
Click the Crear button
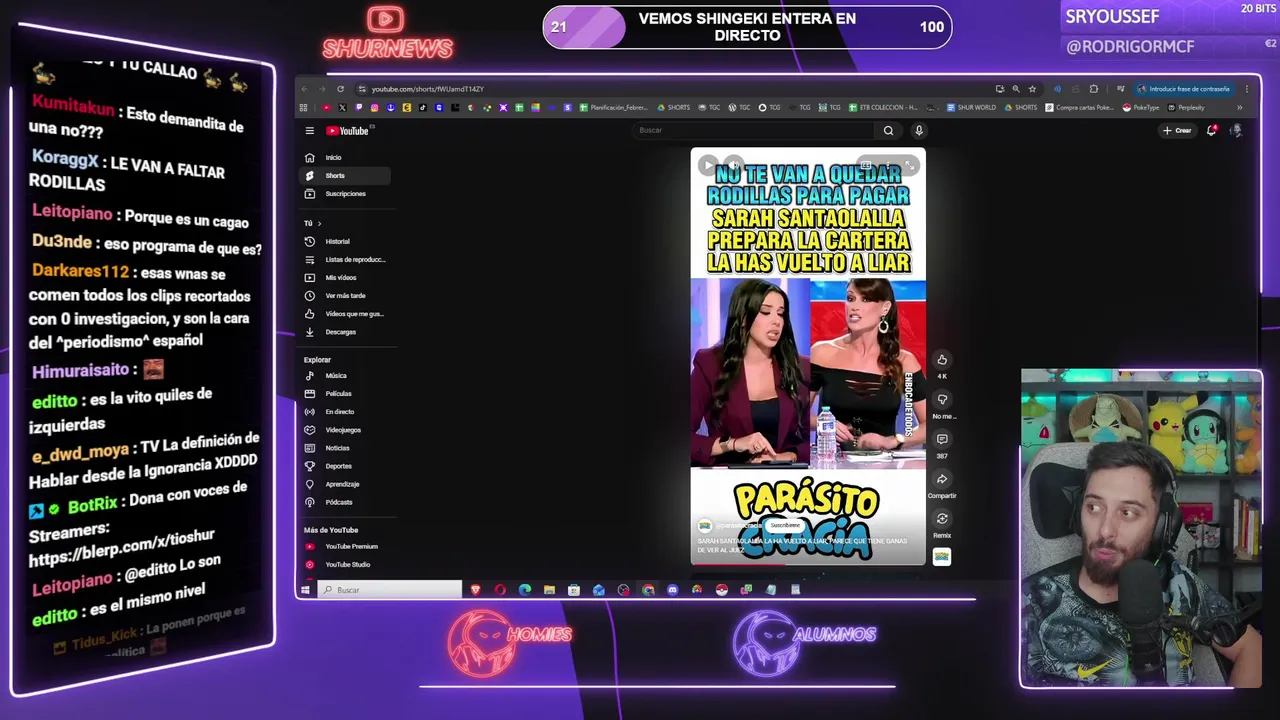click(1177, 130)
